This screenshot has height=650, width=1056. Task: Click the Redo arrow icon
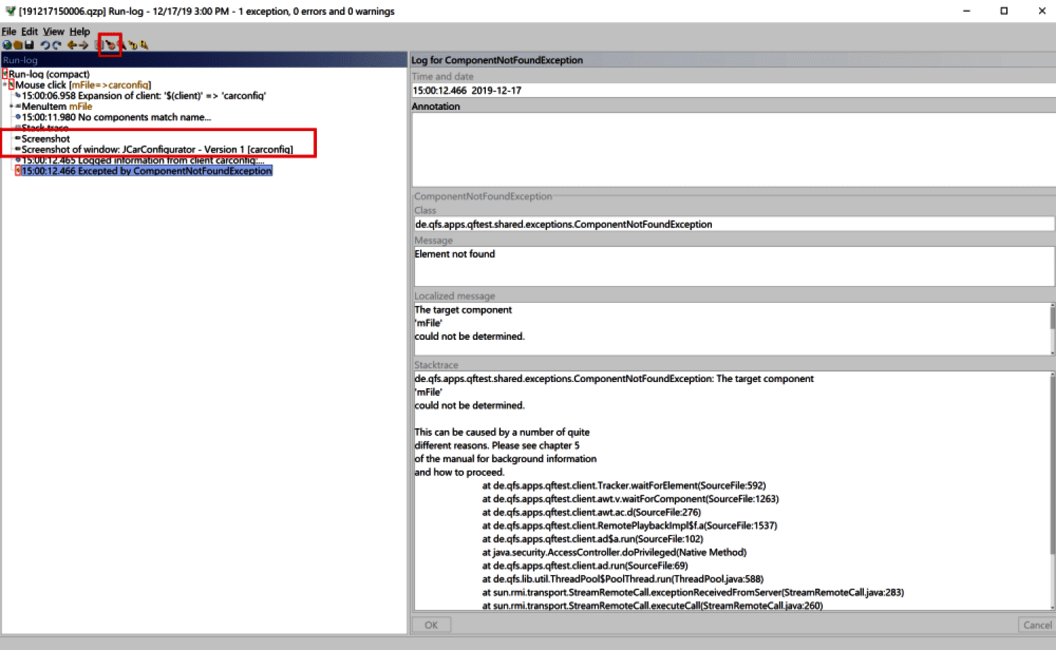[x=58, y=45]
